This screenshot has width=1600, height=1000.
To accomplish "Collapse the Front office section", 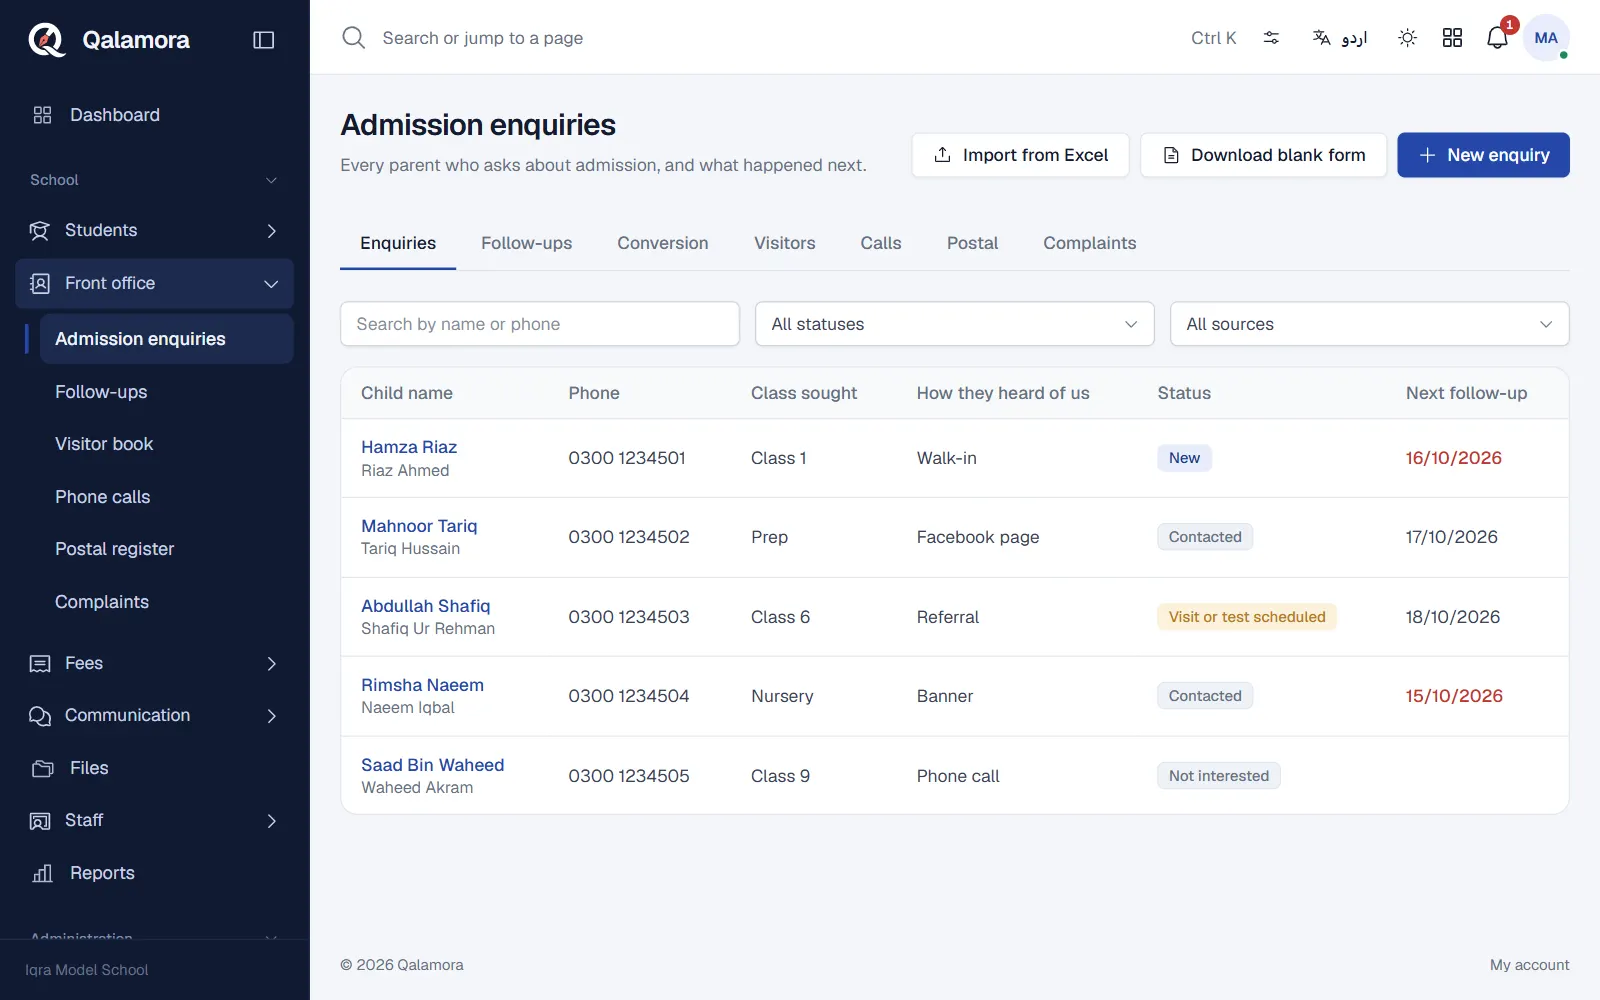I will click(x=154, y=283).
